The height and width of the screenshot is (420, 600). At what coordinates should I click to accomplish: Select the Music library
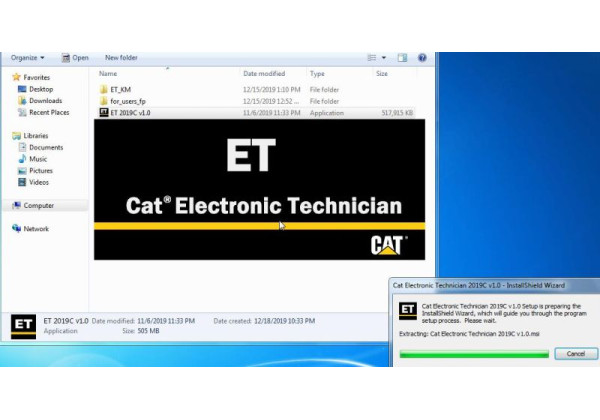(38, 159)
